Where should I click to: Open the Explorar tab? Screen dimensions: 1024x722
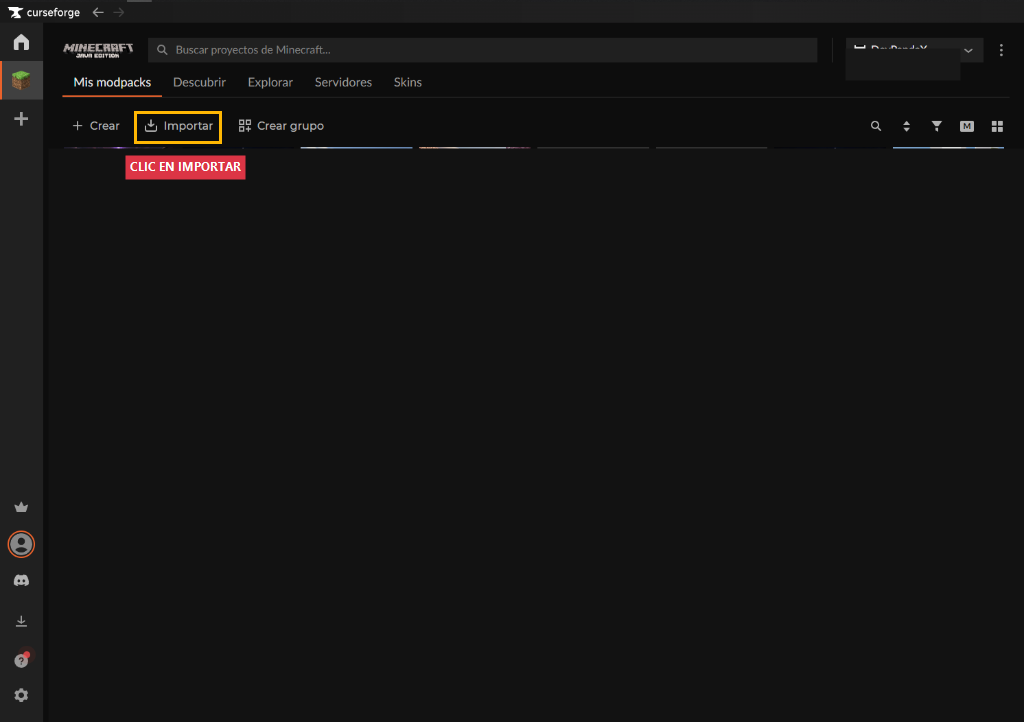[270, 82]
